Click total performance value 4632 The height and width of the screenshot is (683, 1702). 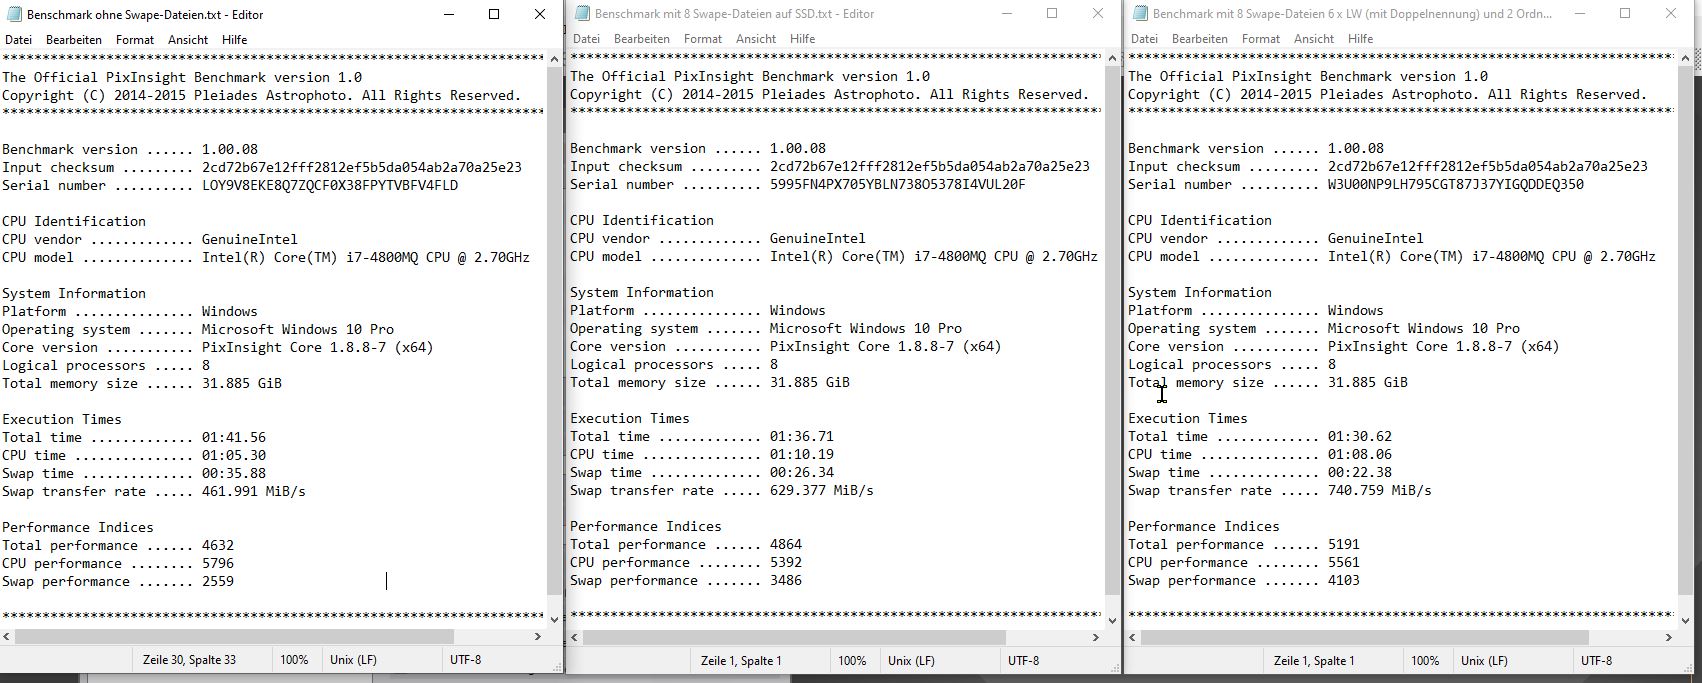218,545
